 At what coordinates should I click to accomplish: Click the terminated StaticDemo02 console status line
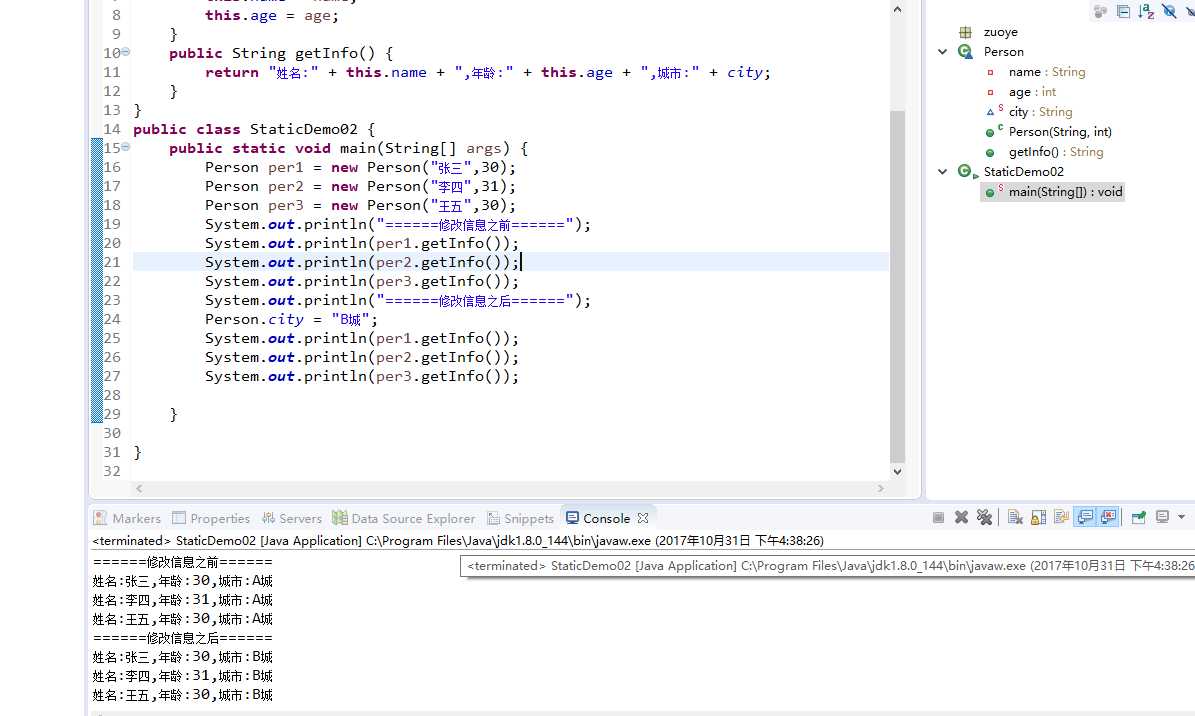tap(457, 541)
